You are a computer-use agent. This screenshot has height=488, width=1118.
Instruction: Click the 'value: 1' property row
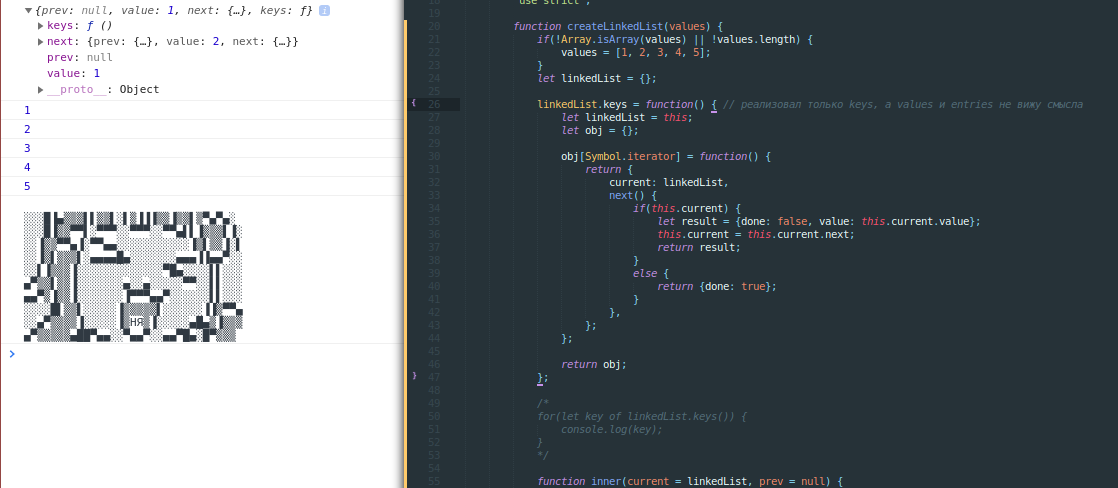point(73,74)
